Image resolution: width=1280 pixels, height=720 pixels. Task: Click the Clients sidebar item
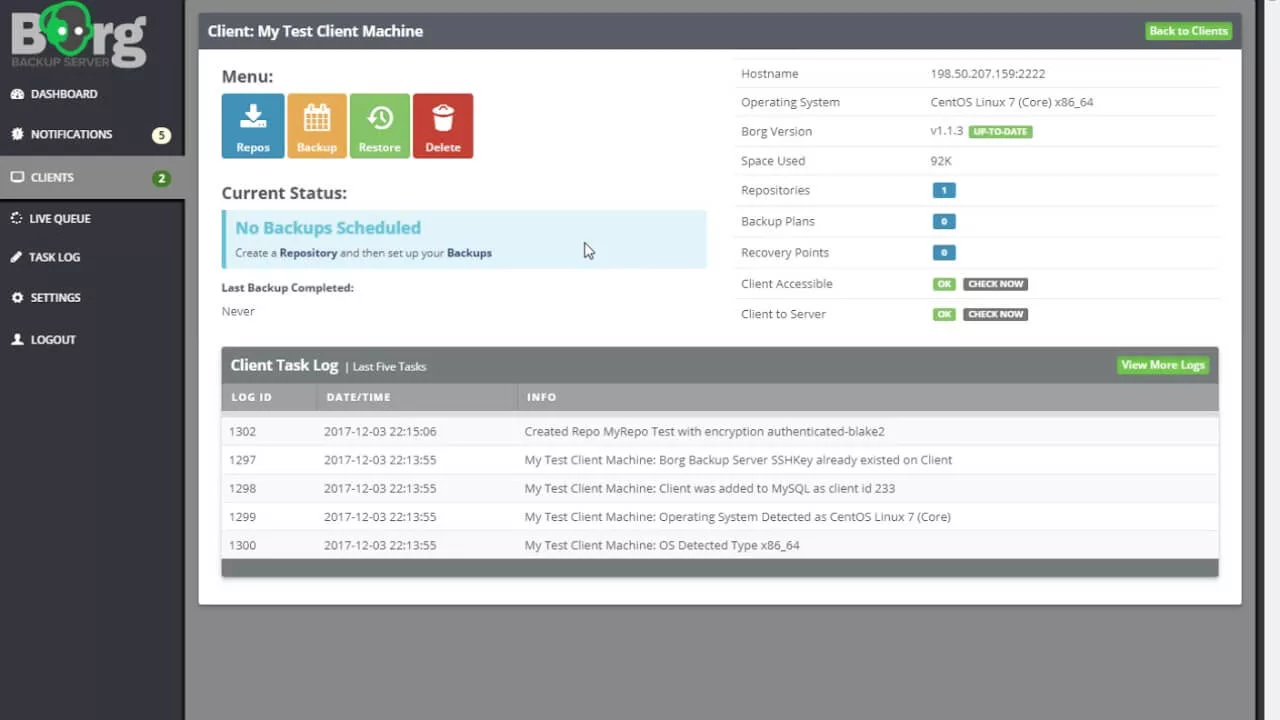coord(92,177)
